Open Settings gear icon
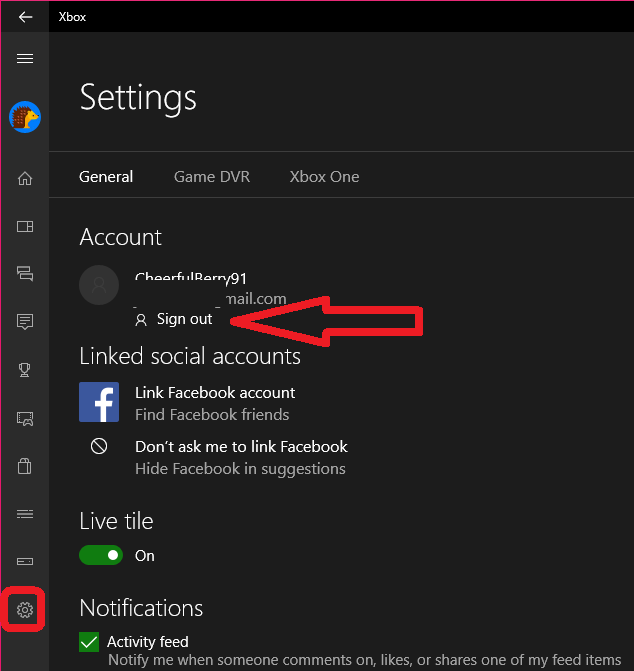Screen dimensions: 634x671 point(25,609)
